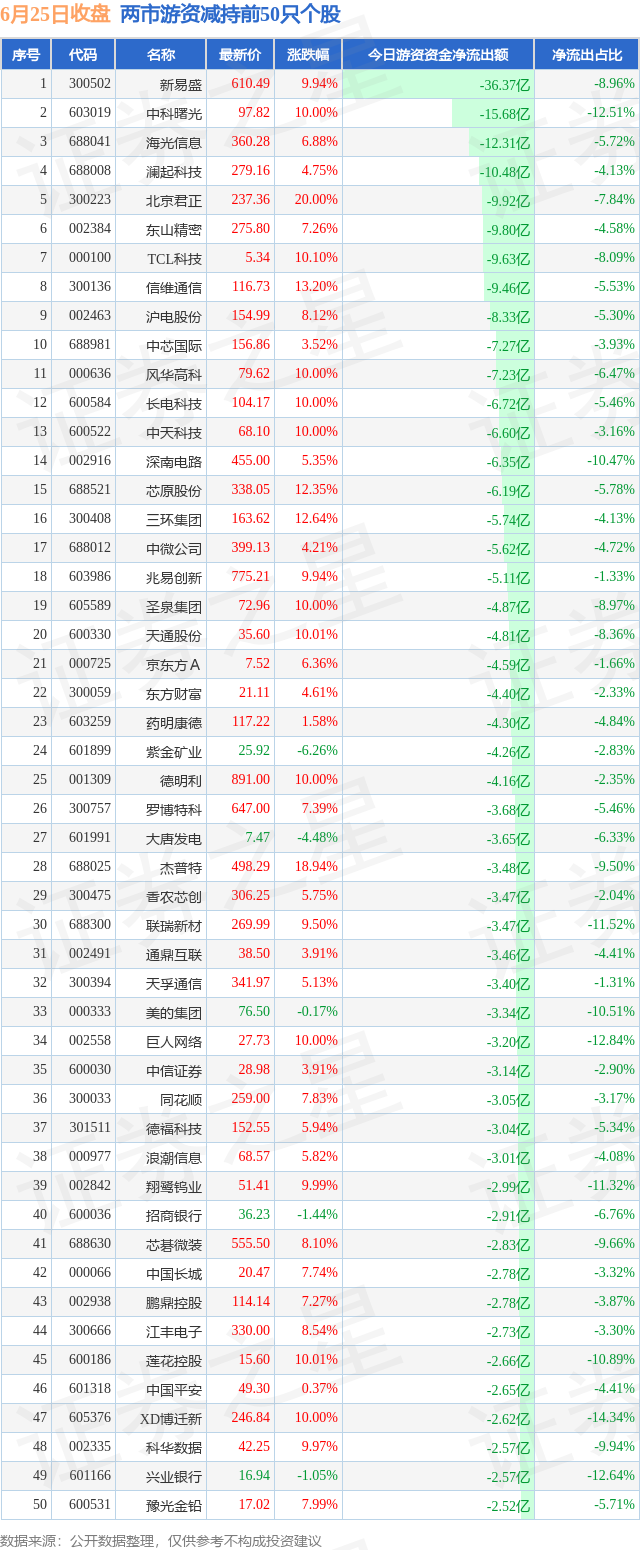Click the title 两市游资减持前50只个股
Screen dimensions: 640x1550
[230, 15]
